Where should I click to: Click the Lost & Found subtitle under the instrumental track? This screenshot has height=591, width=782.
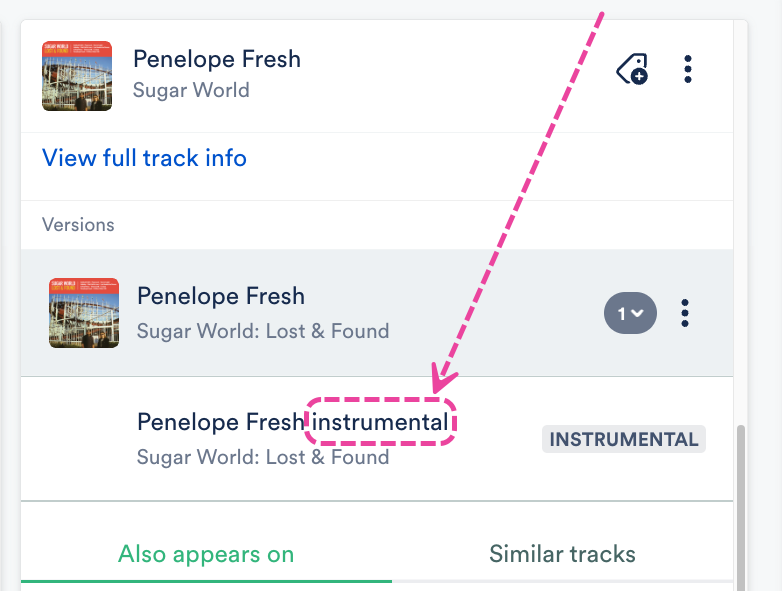(x=263, y=457)
